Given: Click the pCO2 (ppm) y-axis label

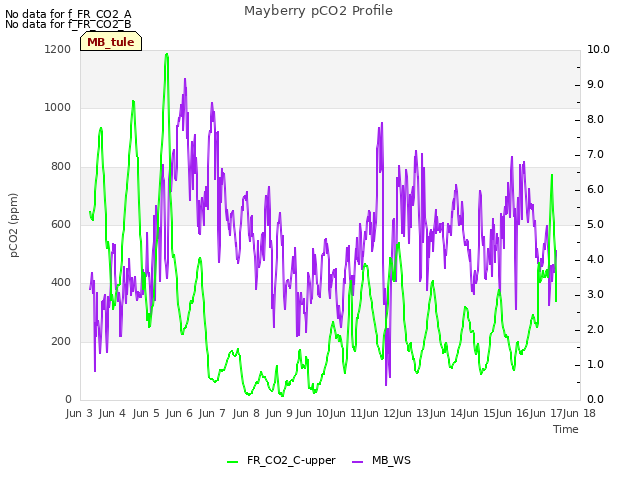Looking at the screenshot, I should [13, 225].
